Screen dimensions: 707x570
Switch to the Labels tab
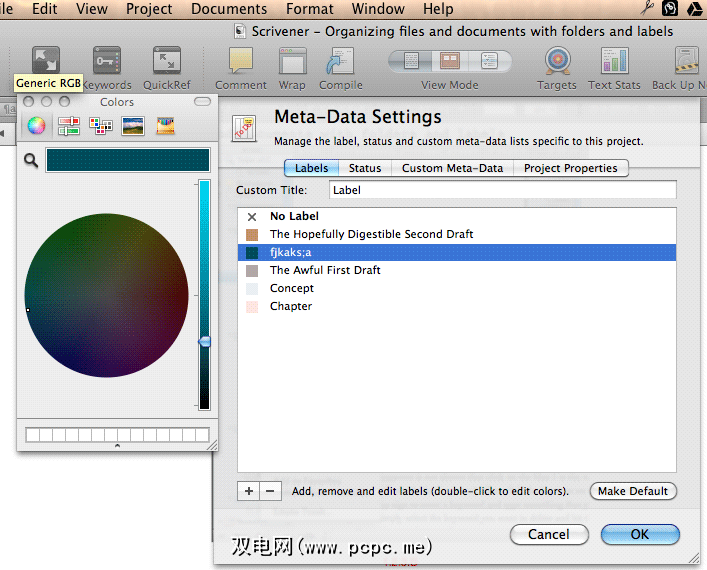[312, 168]
